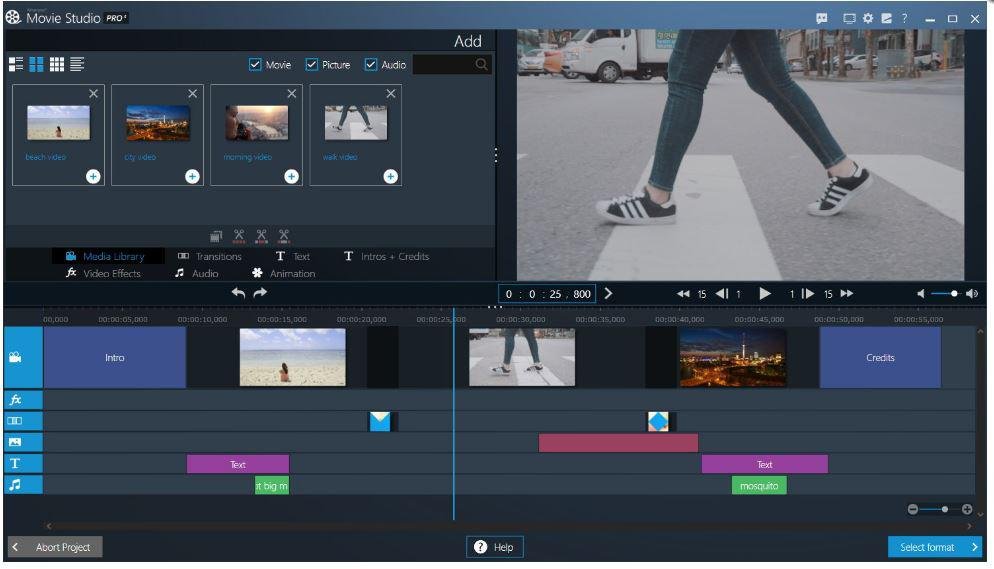Image resolution: width=994 pixels, height=569 pixels.
Task: Click the timeline zoom-in plus icon
Action: (x=967, y=509)
